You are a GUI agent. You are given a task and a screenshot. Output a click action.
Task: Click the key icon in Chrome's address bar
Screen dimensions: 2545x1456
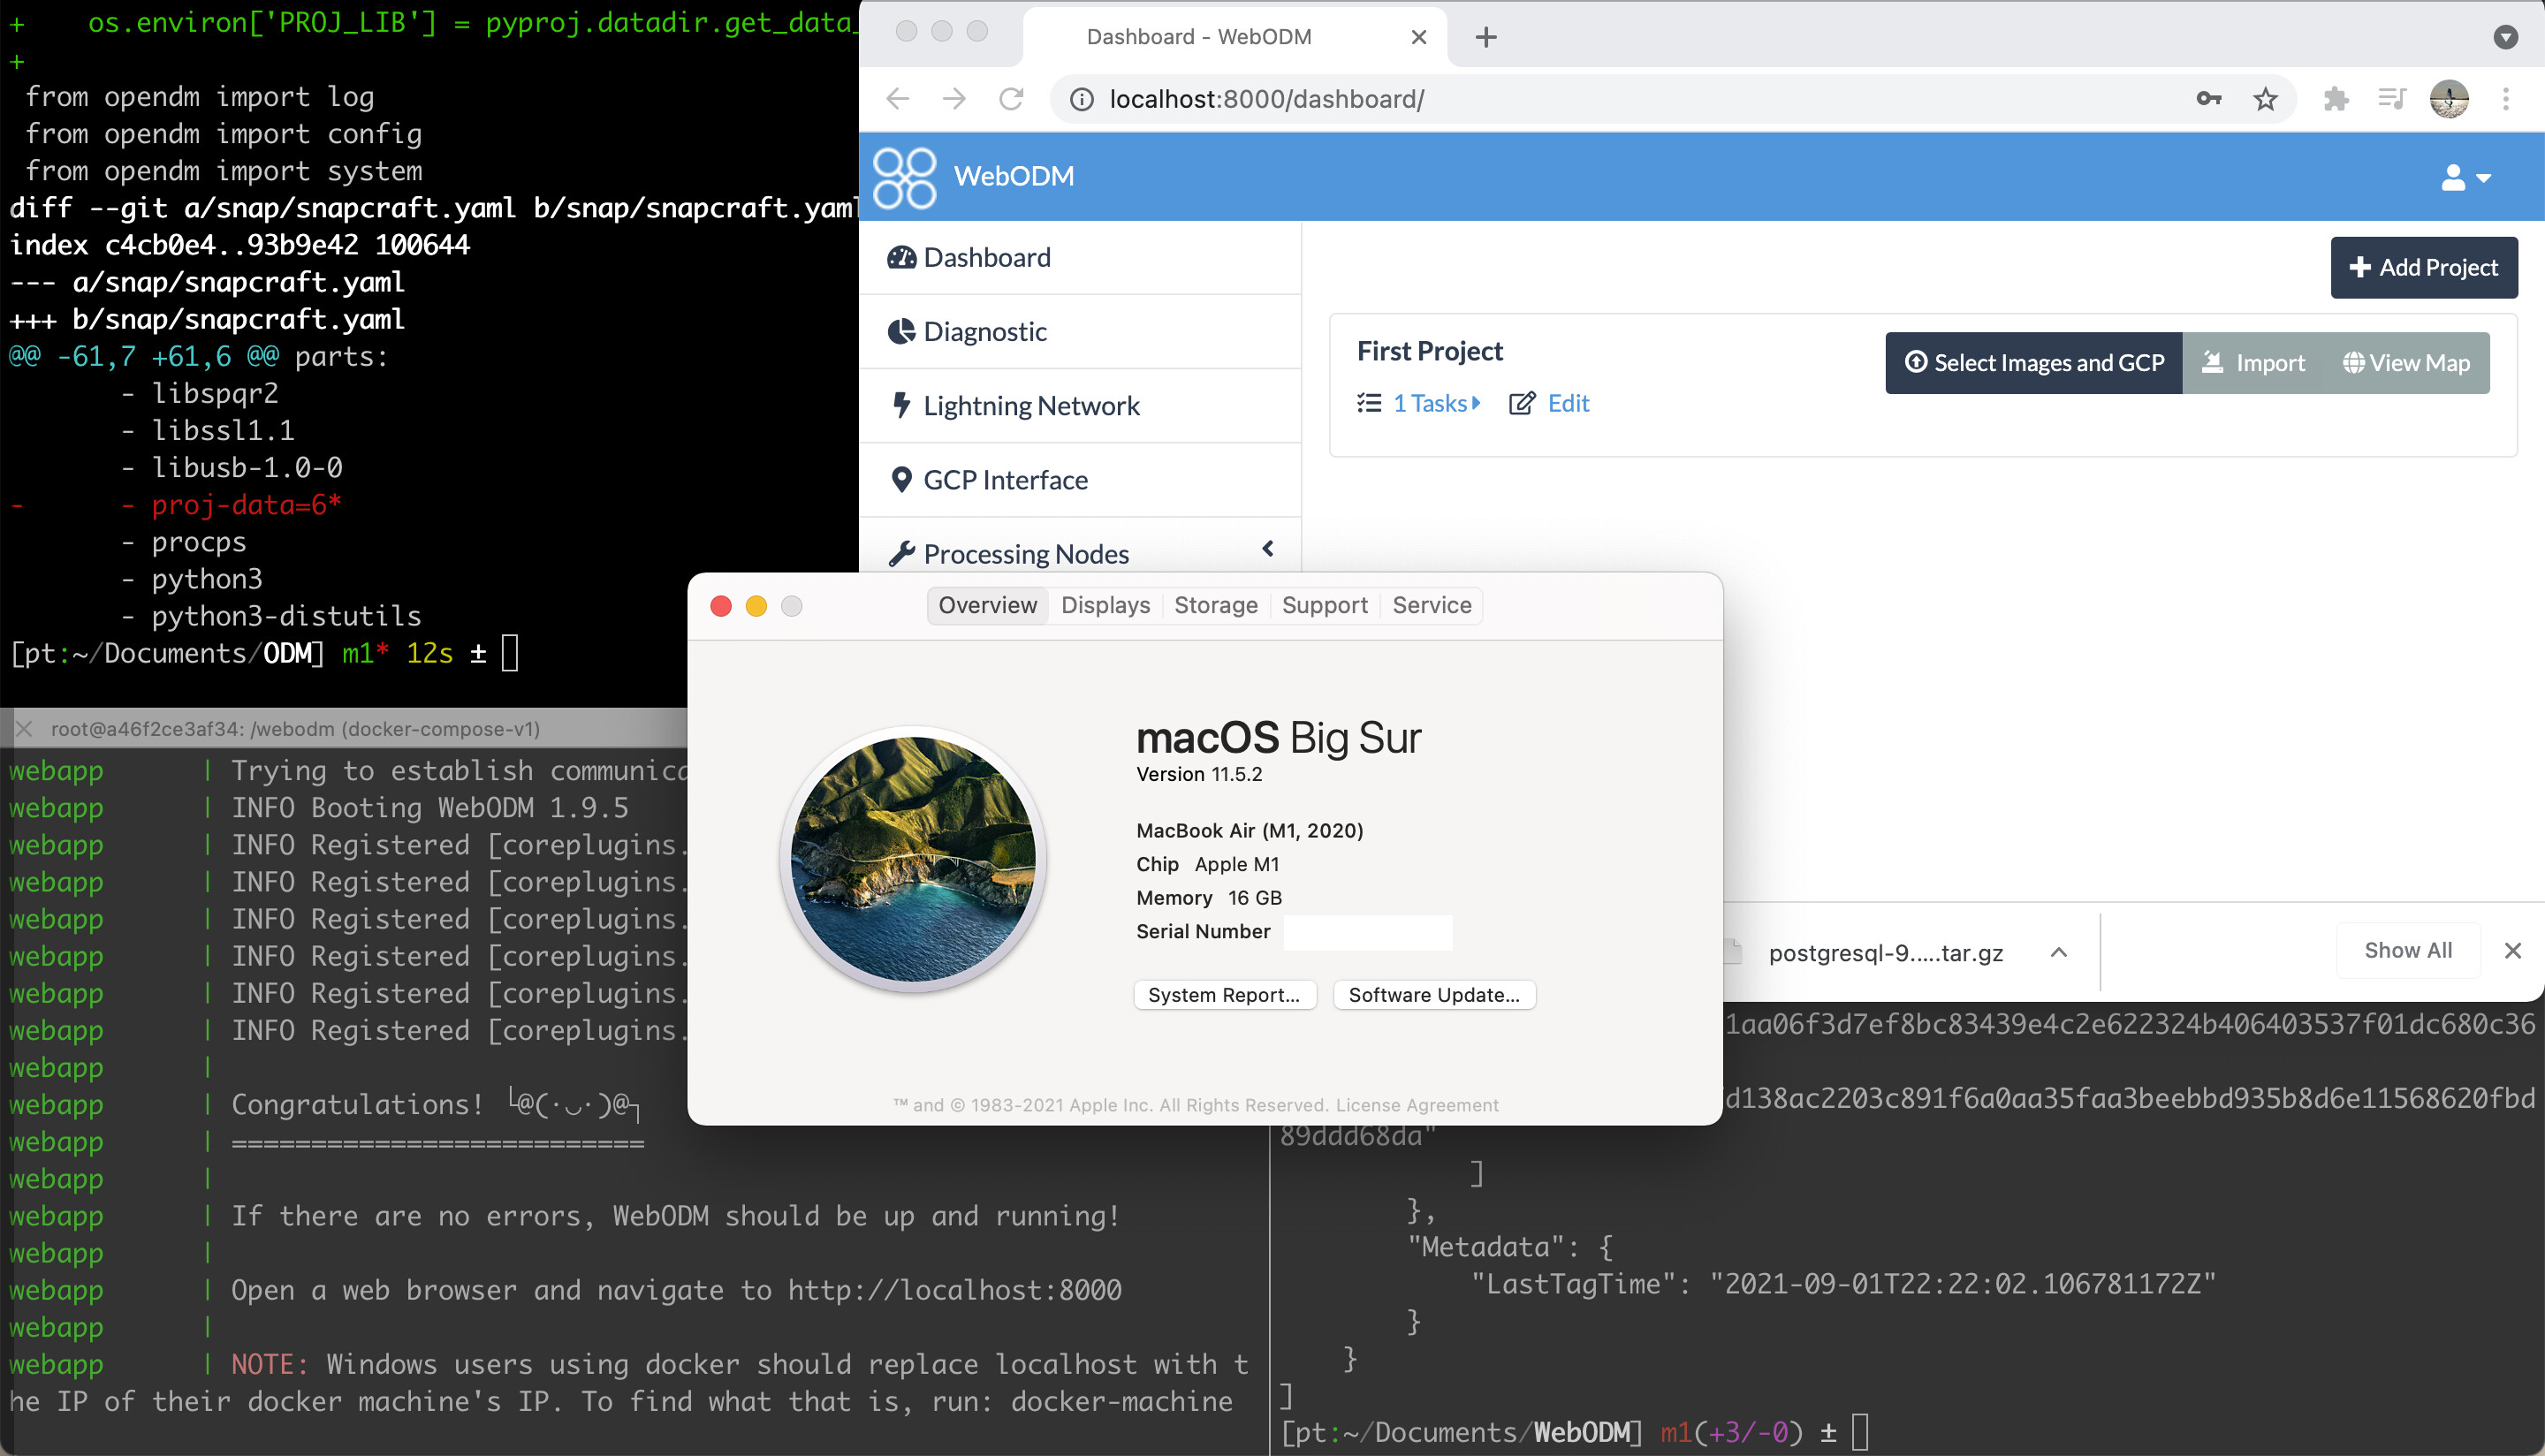(2209, 99)
